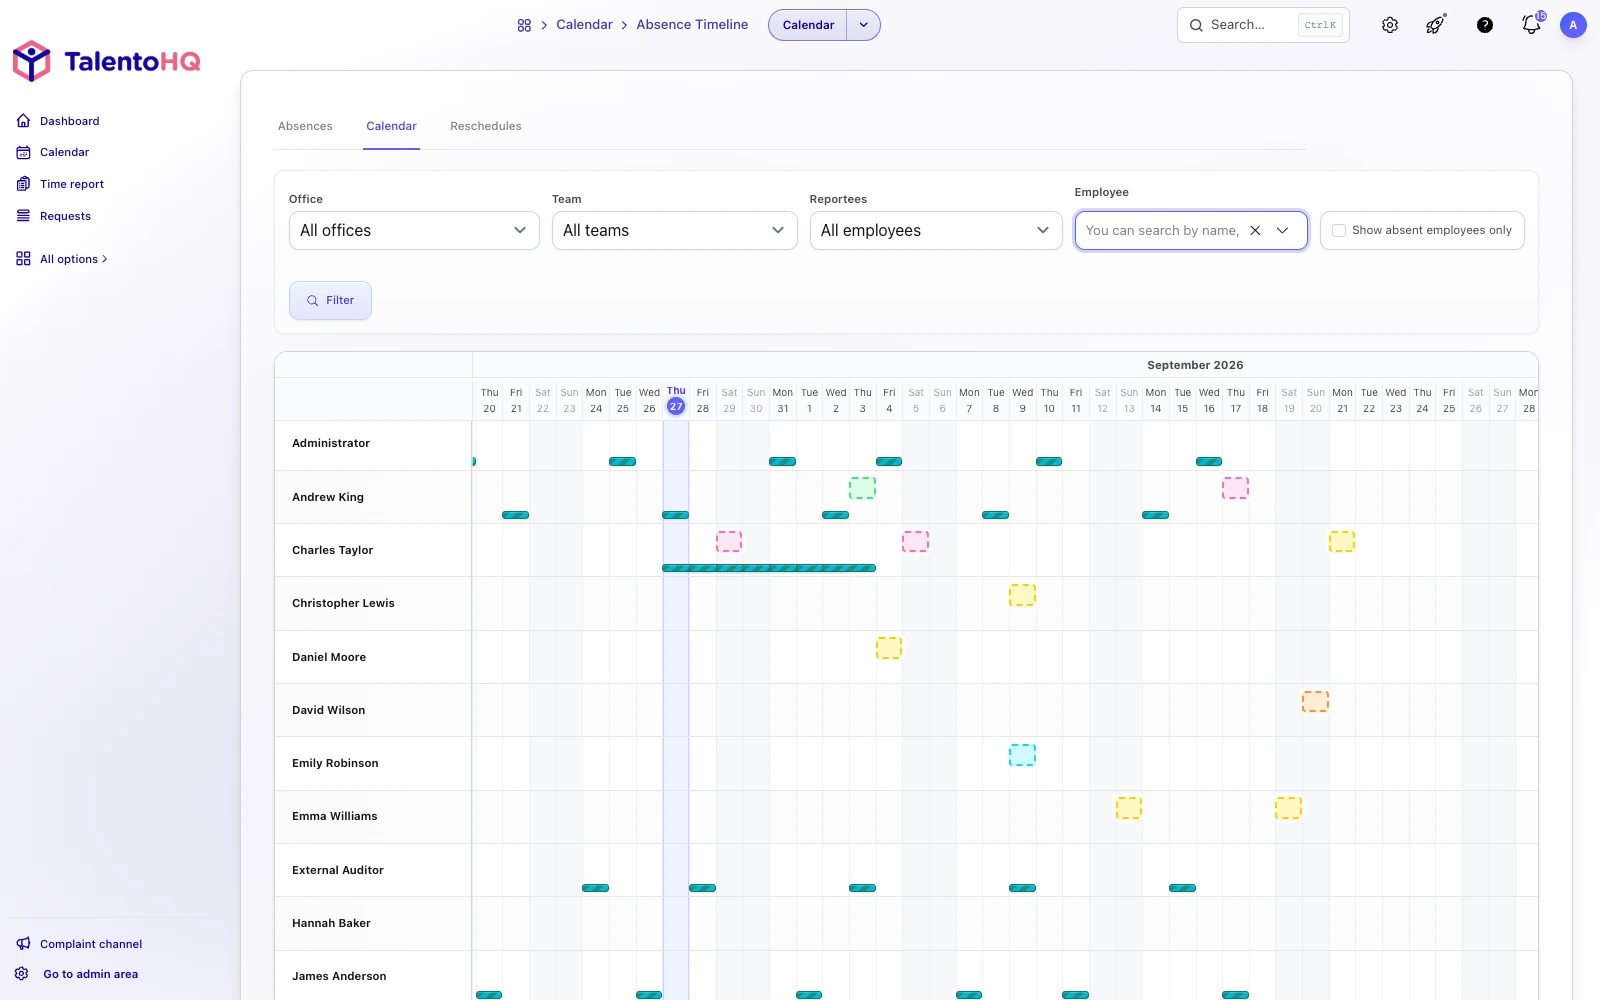Open the Calendar view split-button arrow
Screen dimensions: 1600x1000
(864, 25)
